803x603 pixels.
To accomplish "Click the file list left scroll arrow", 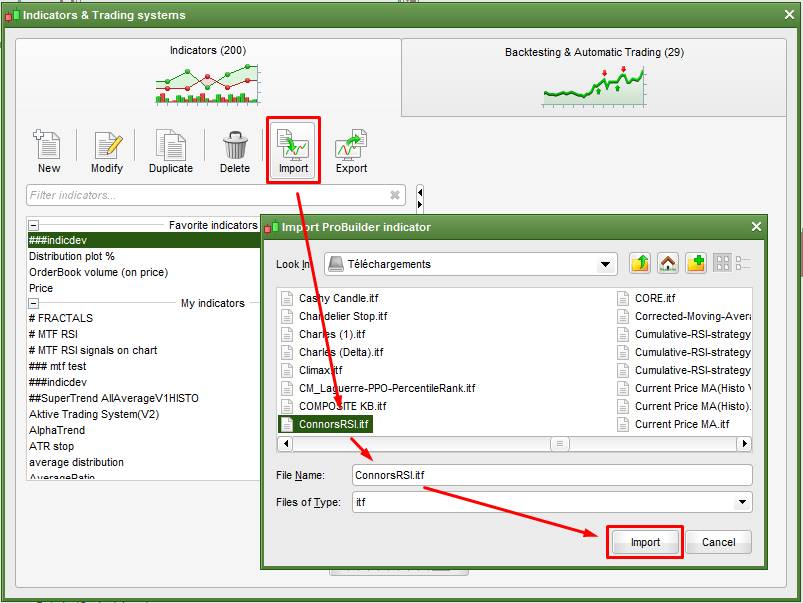I will (286, 444).
